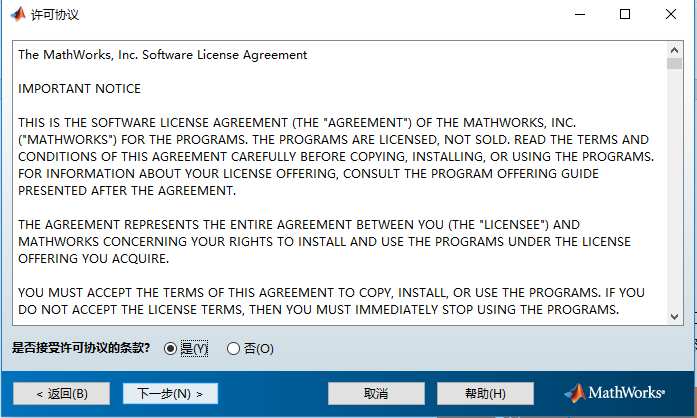The height and width of the screenshot is (418, 697).
Task: Click the empty scrollbar track below the thumb
Action: (x=675, y=200)
